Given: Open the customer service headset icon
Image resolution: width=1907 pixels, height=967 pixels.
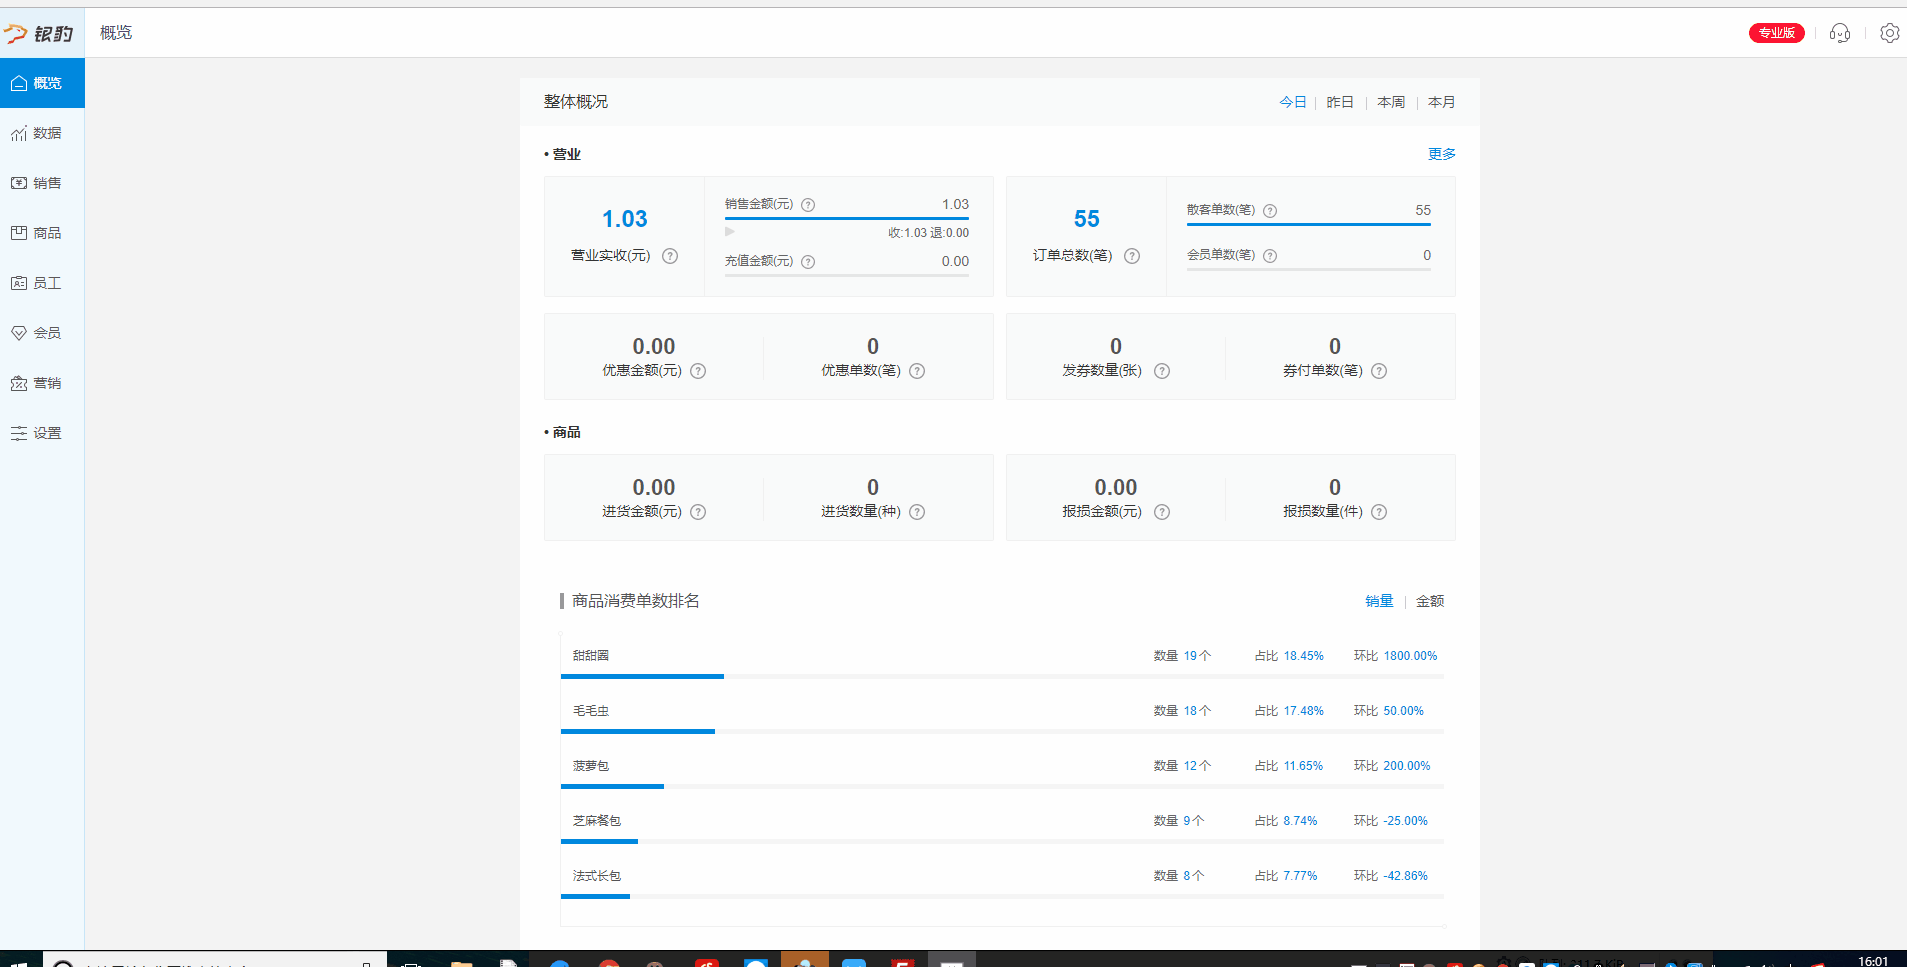Looking at the screenshot, I should pyautogui.click(x=1840, y=33).
